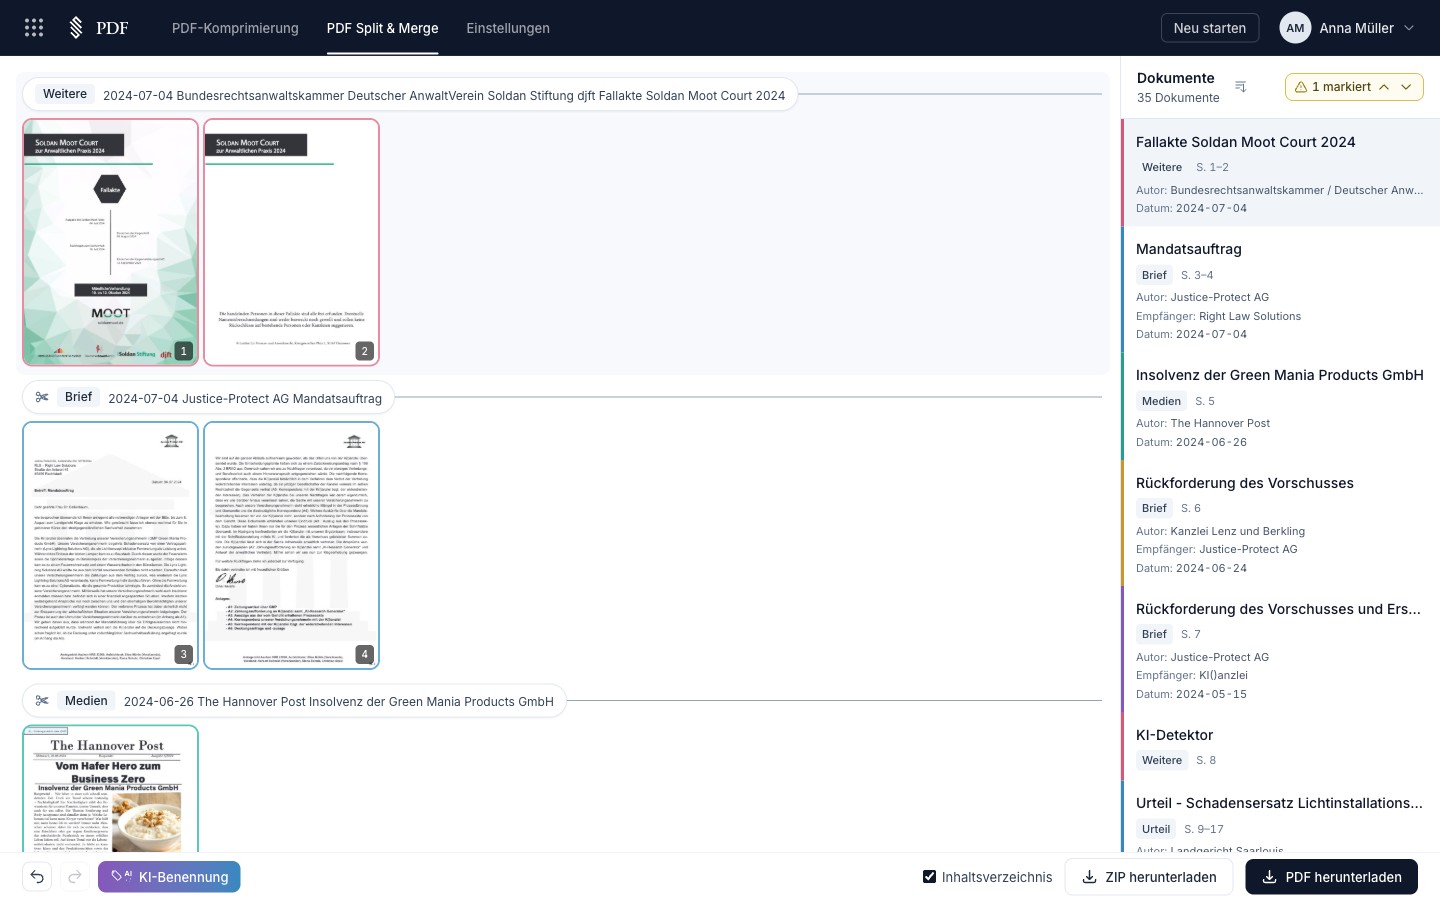
Task: Select the Fallakte cover page thumbnail, page 1
Action: pos(110,242)
